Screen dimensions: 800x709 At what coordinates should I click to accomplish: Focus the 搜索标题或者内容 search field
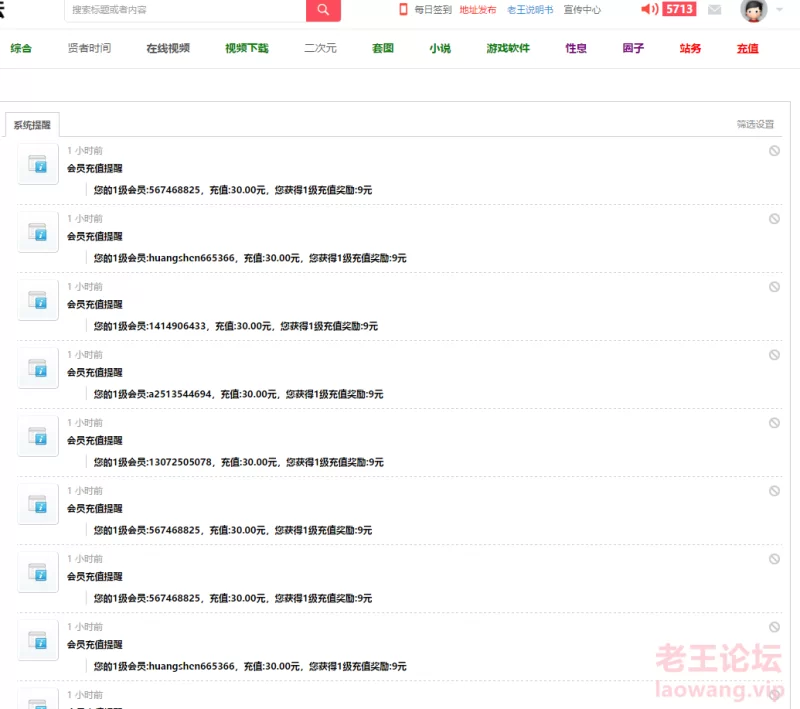(185, 10)
